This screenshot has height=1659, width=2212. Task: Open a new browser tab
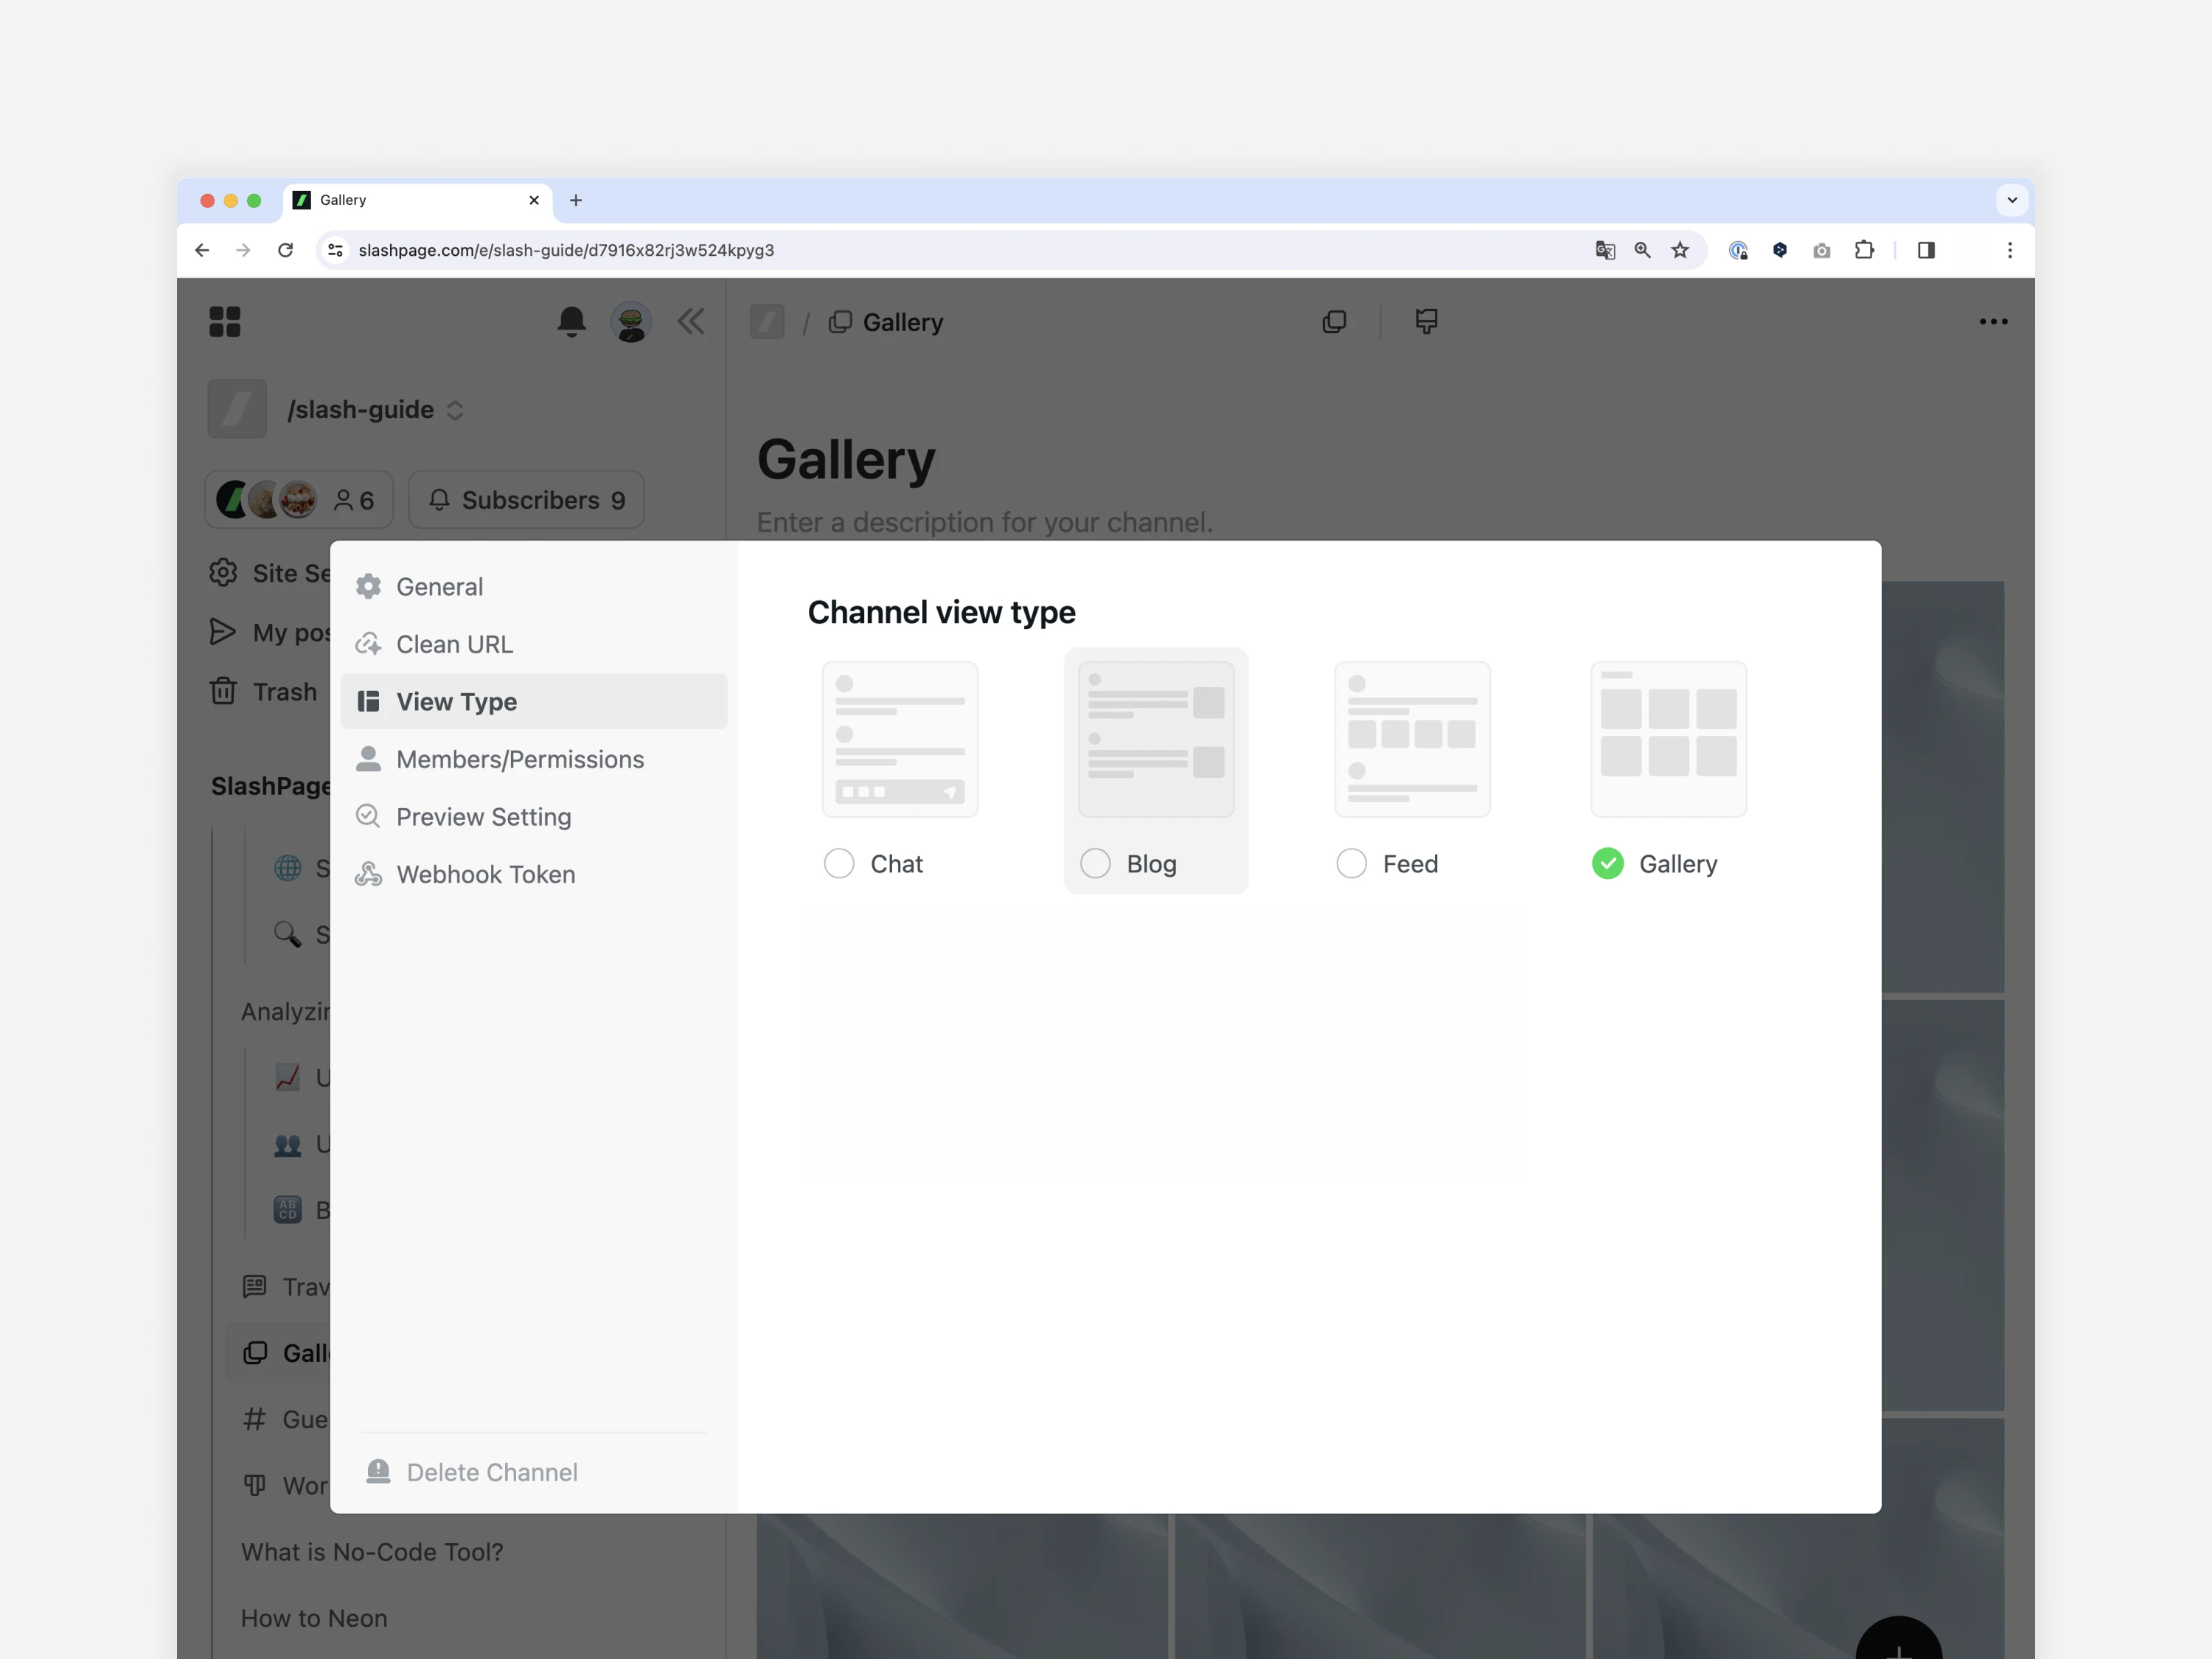coord(576,200)
